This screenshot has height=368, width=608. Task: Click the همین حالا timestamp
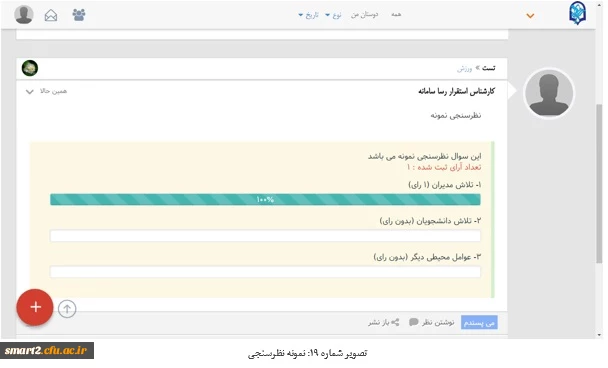point(54,91)
